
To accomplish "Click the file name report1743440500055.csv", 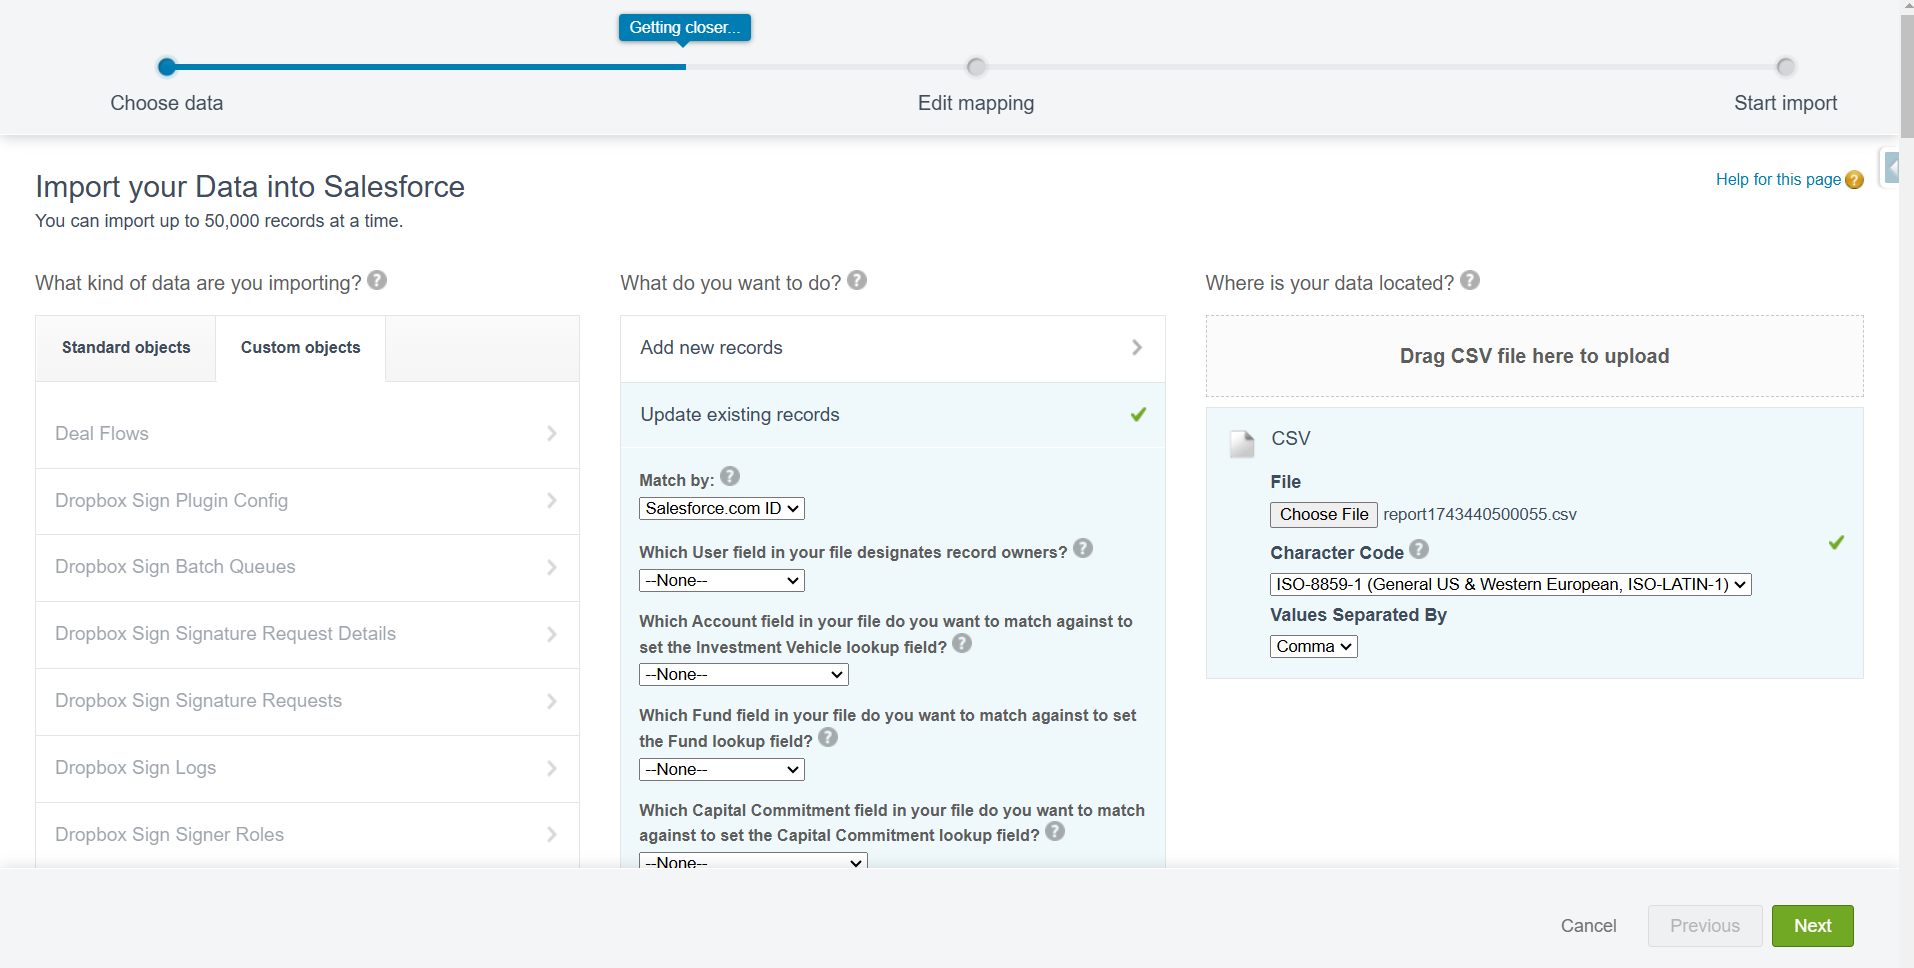I will (x=1480, y=514).
